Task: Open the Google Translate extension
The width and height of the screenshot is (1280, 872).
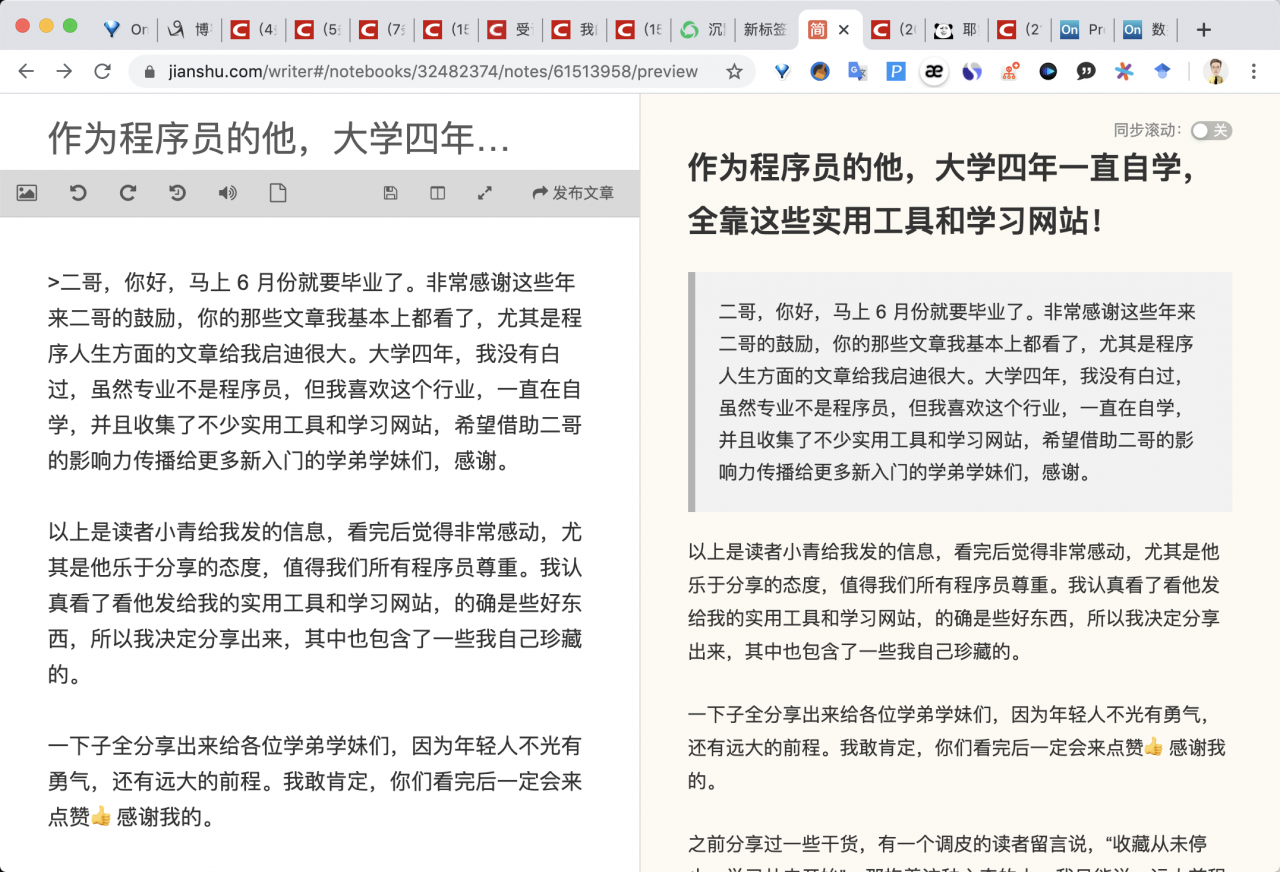Action: pyautogui.click(x=857, y=71)
